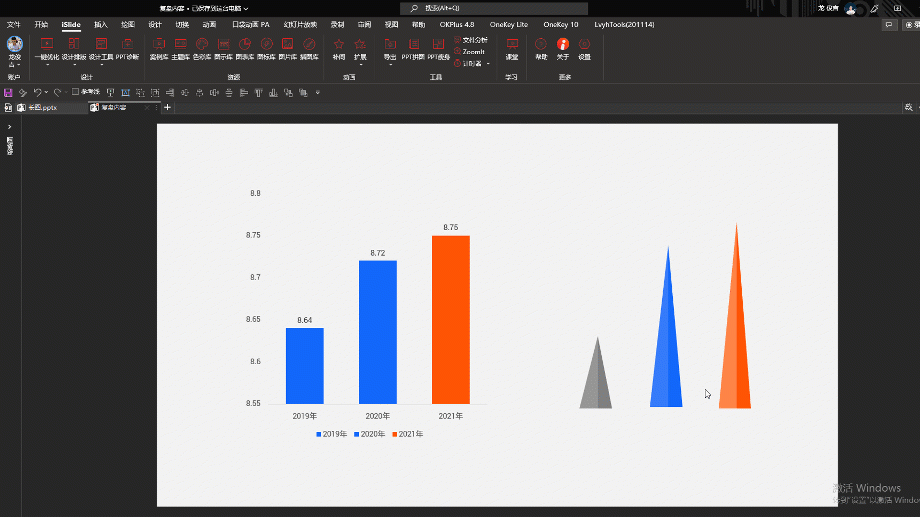Open the comments button at top right

click(889, 25)
